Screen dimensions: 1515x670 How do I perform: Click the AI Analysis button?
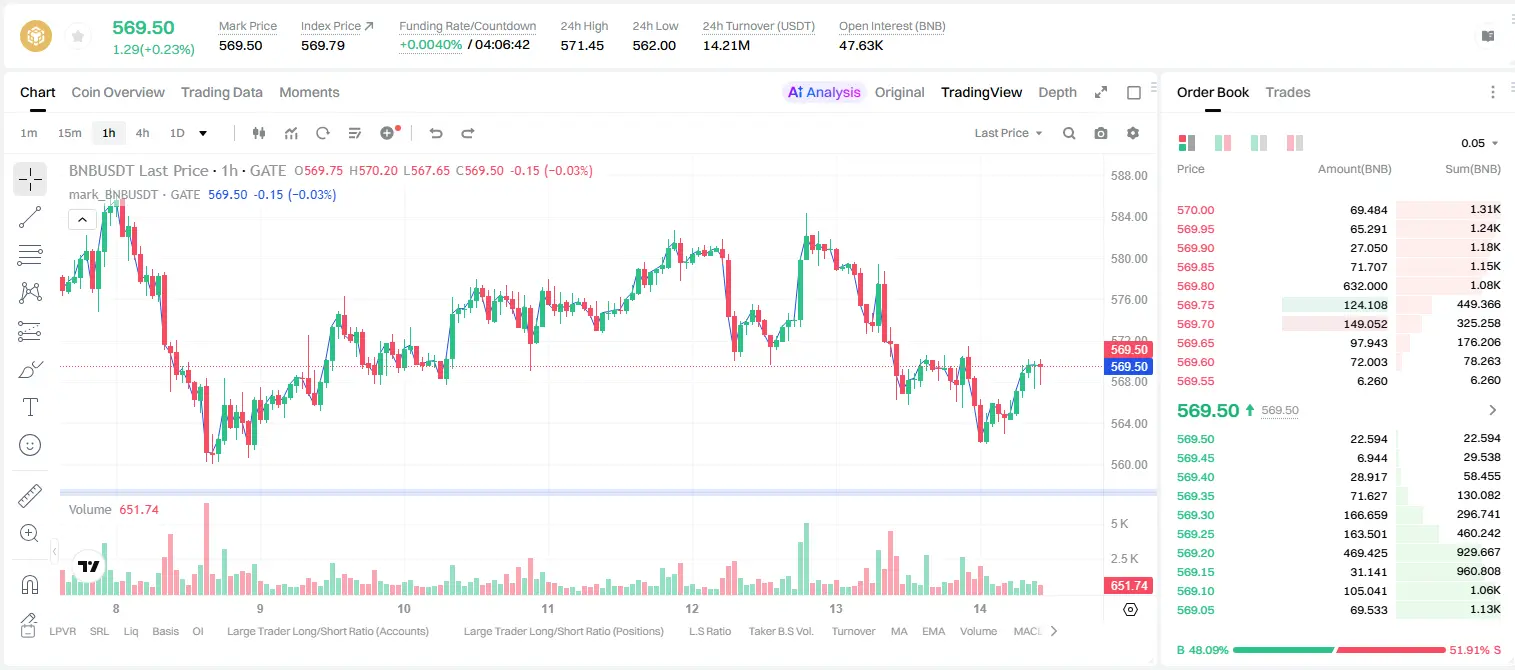824,92
